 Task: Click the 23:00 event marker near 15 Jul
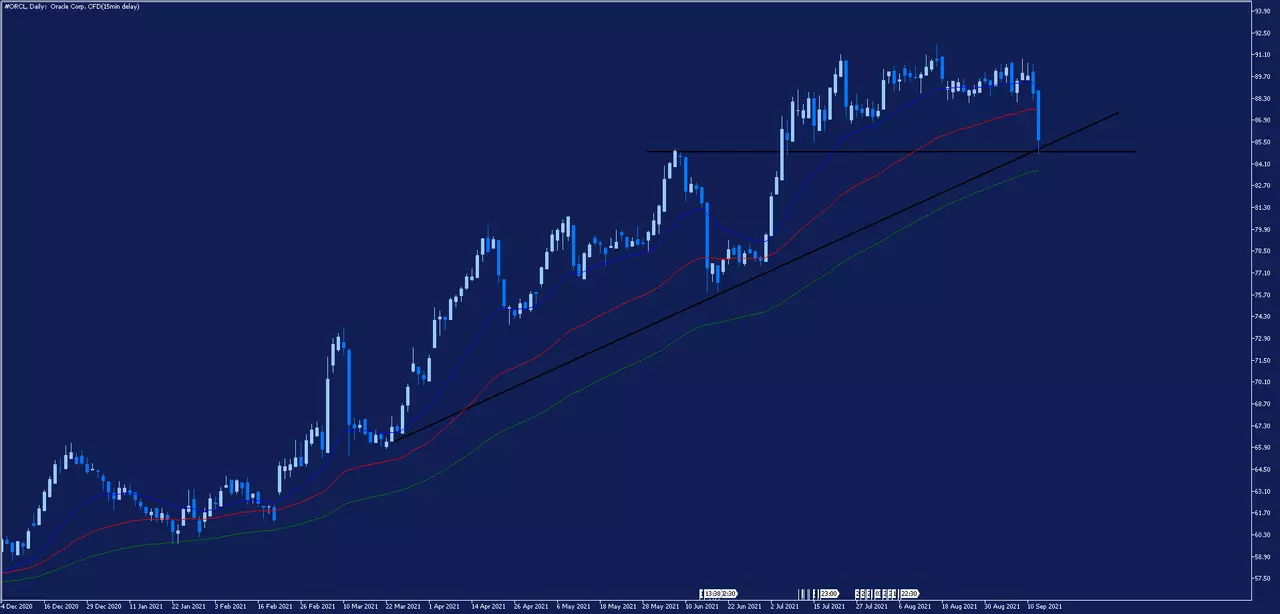point(829,593)
